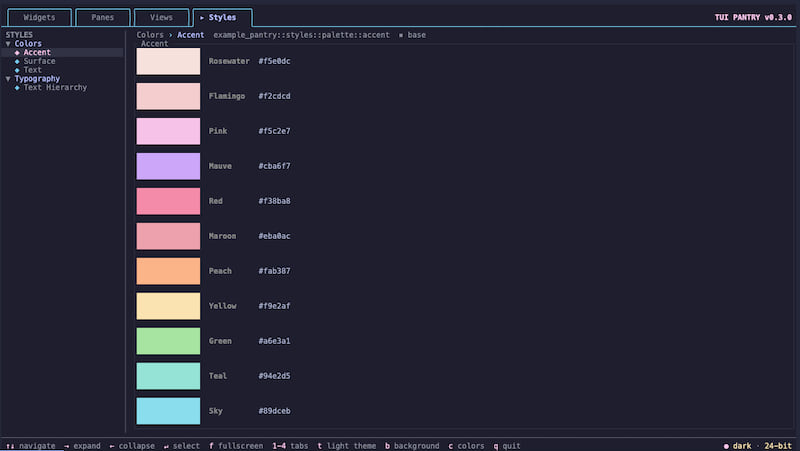Click the background shortcut hint
The width and height of the screenshot is (800, 451).
coord(412,446)
